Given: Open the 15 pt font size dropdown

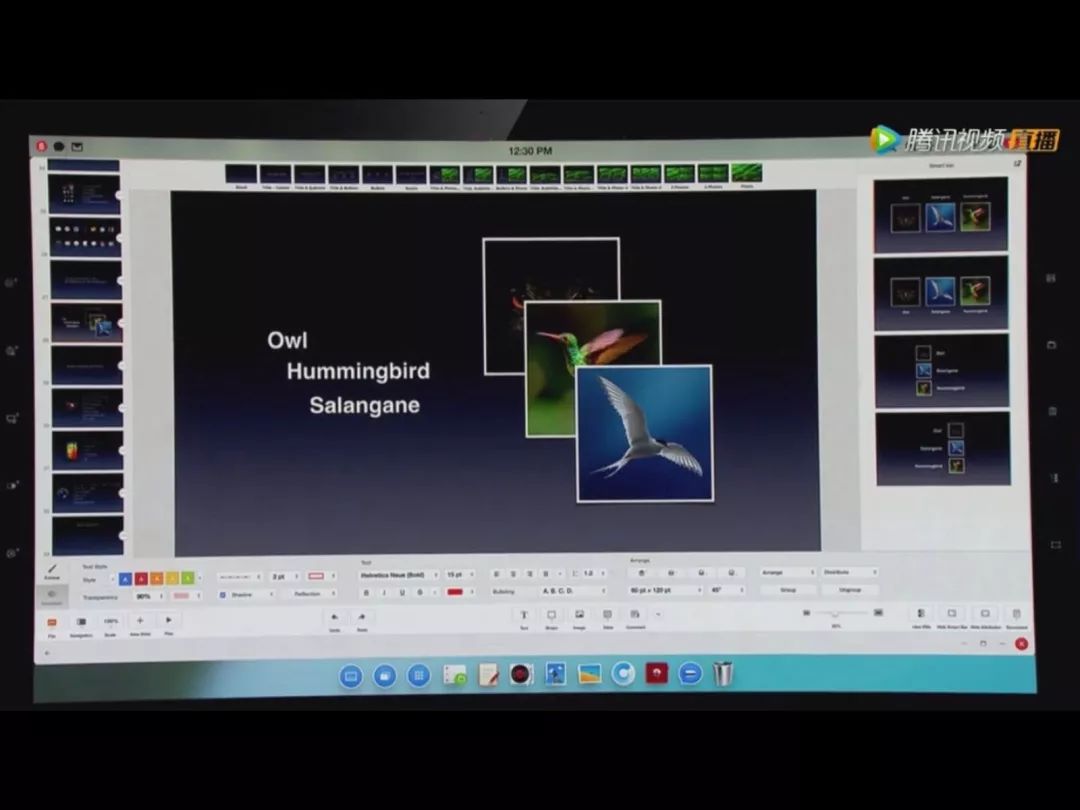Looking at the screenshot, I should tap(459, 574).
